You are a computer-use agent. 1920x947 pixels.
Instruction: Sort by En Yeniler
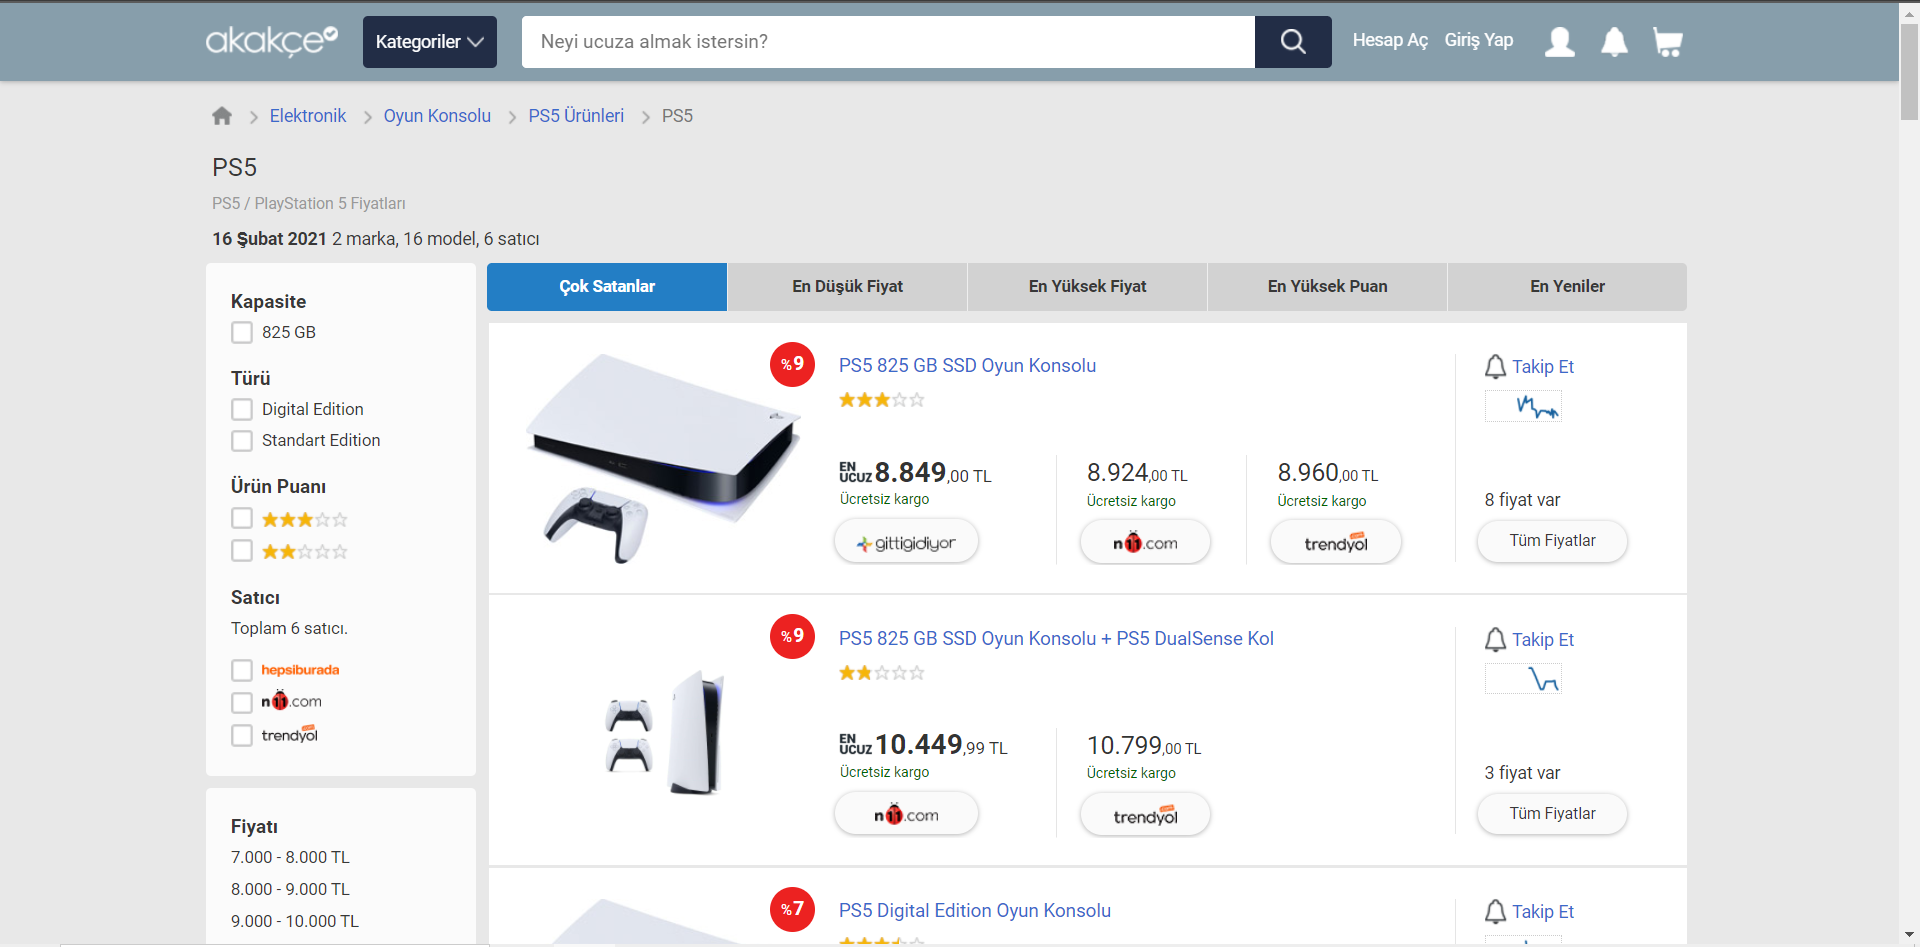pos(1567,287)
